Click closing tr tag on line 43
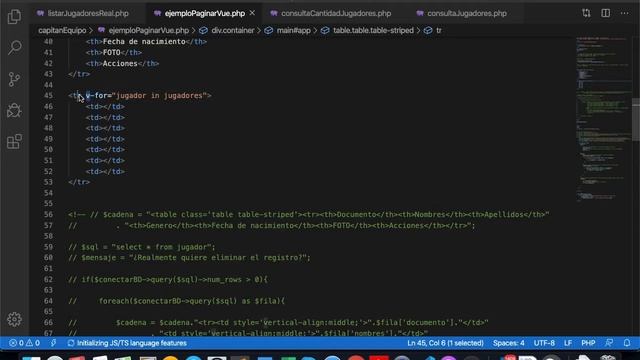 coord(79,74)
